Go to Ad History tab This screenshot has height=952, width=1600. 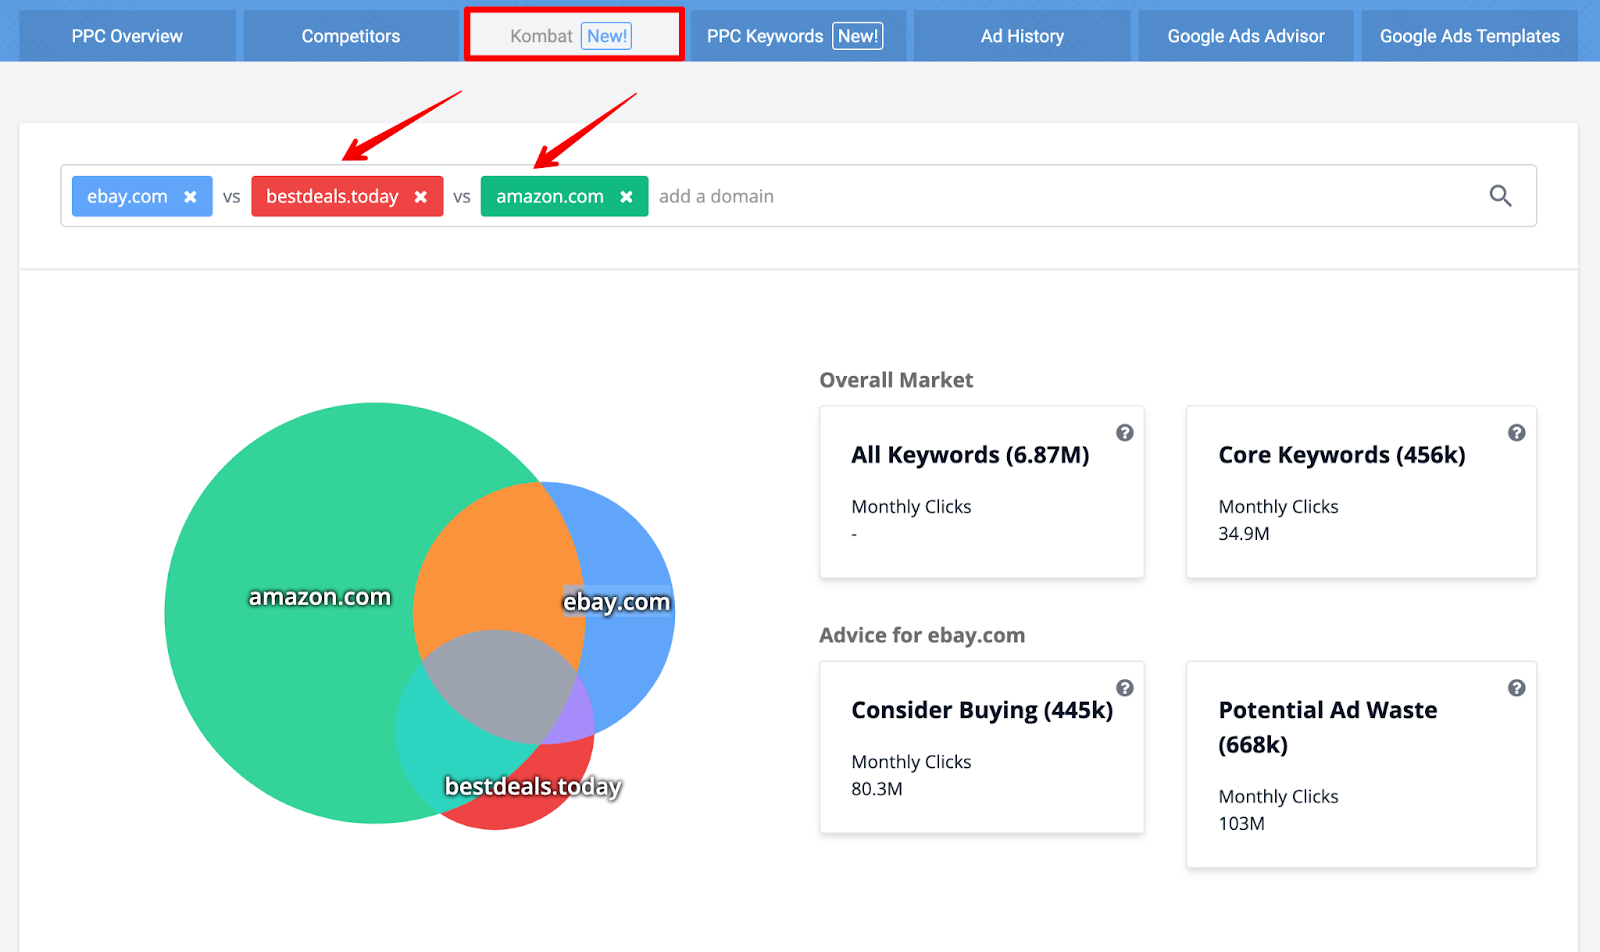(1022, 36)
